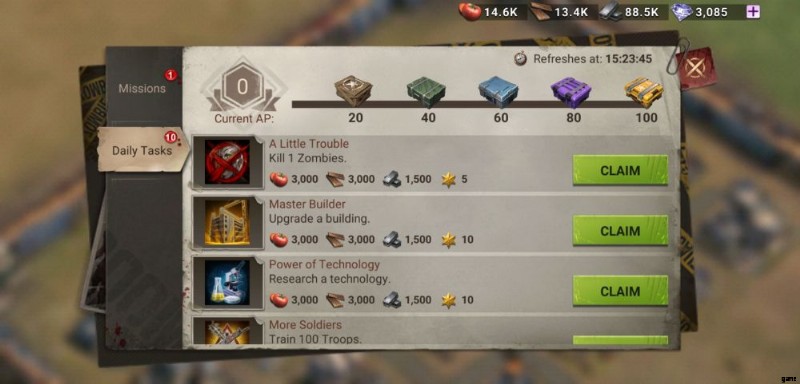Close the tasks panel with red X
The width and height of the screenshot is (800, 384).
pos(694,69)
